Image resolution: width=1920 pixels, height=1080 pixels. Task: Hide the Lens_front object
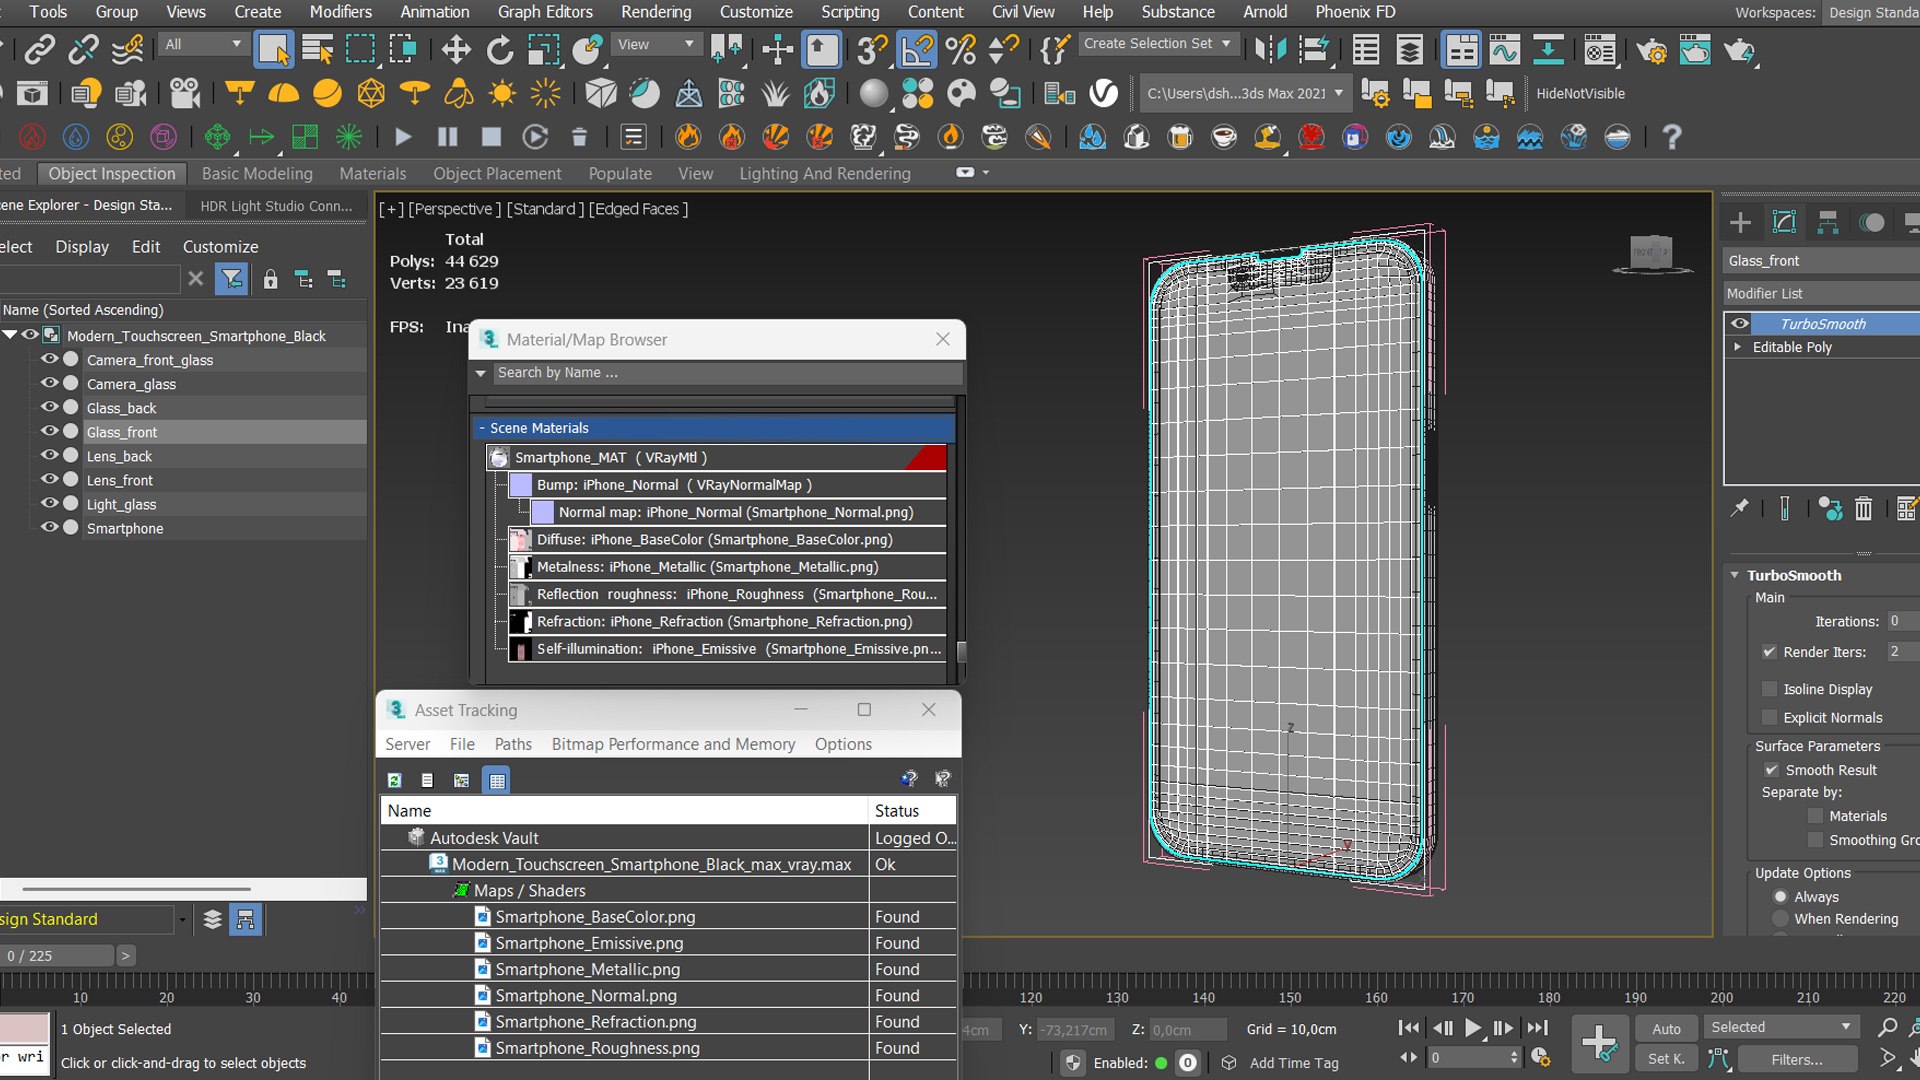pyautogui.click(x=49, y=479)
